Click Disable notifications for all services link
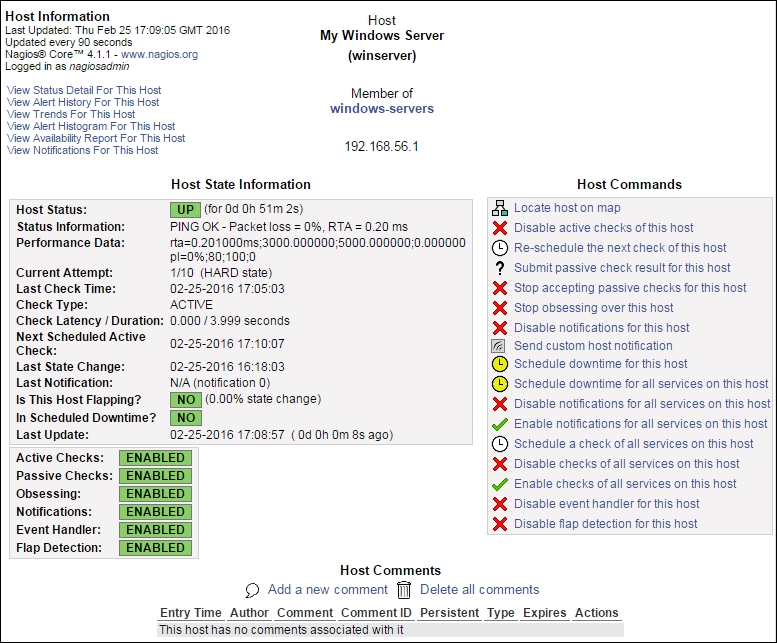 tap(642, 404)
